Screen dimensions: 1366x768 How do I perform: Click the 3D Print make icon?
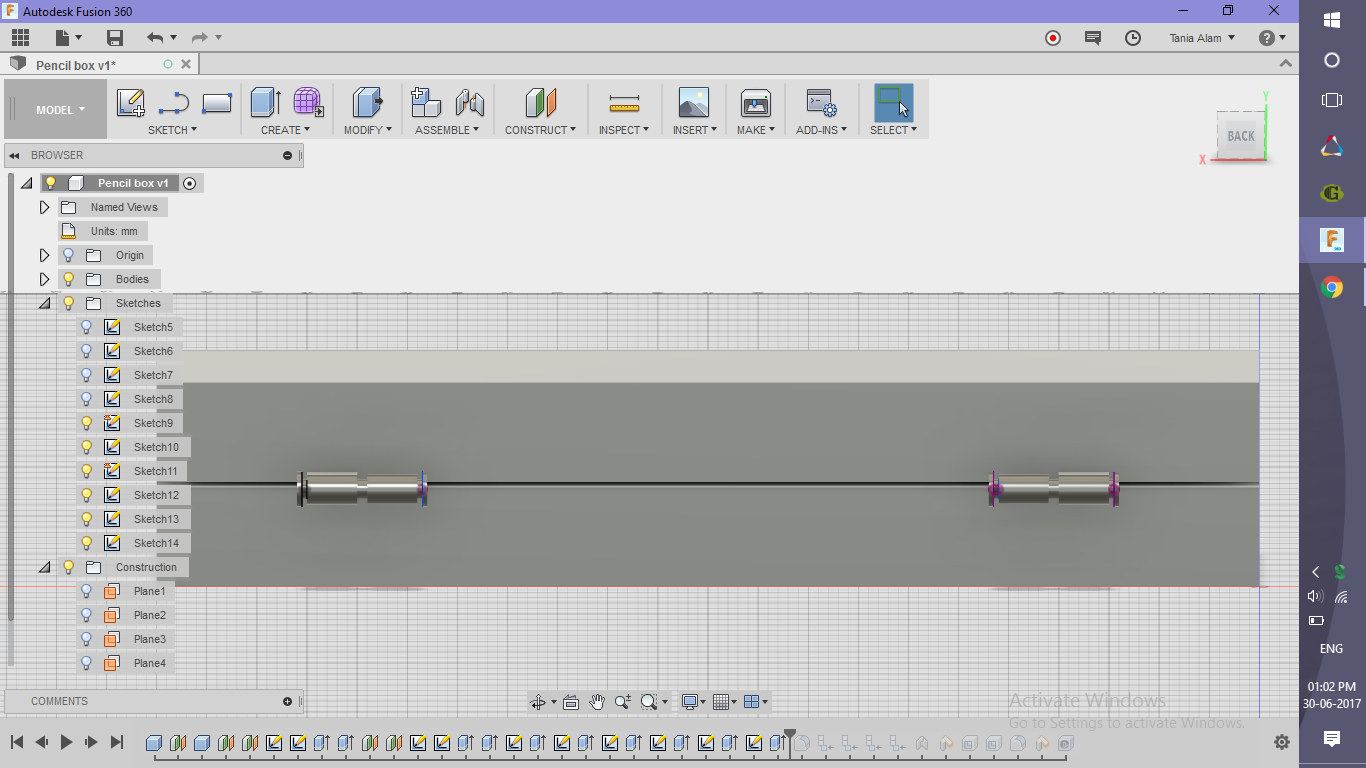pyautogui.click(x=756, y=103)
